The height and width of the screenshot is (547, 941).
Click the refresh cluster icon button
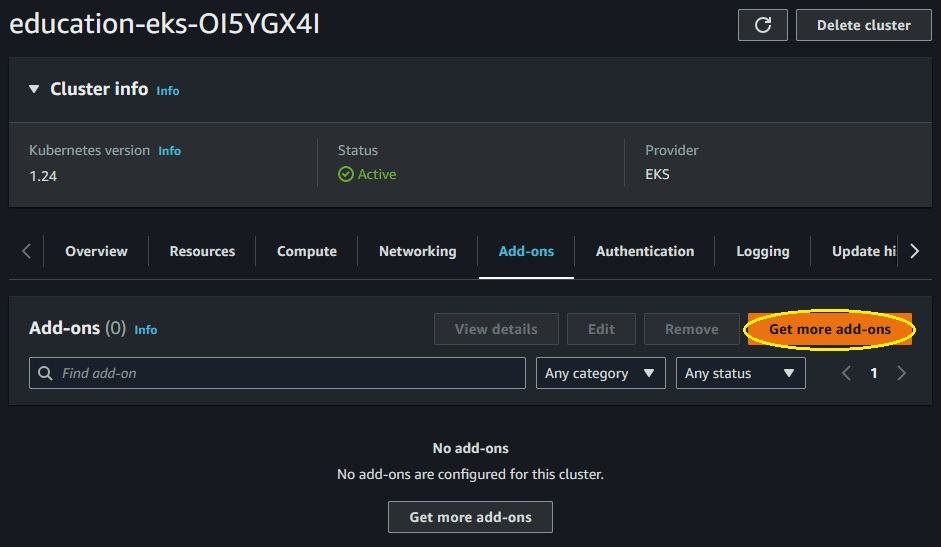762,25
